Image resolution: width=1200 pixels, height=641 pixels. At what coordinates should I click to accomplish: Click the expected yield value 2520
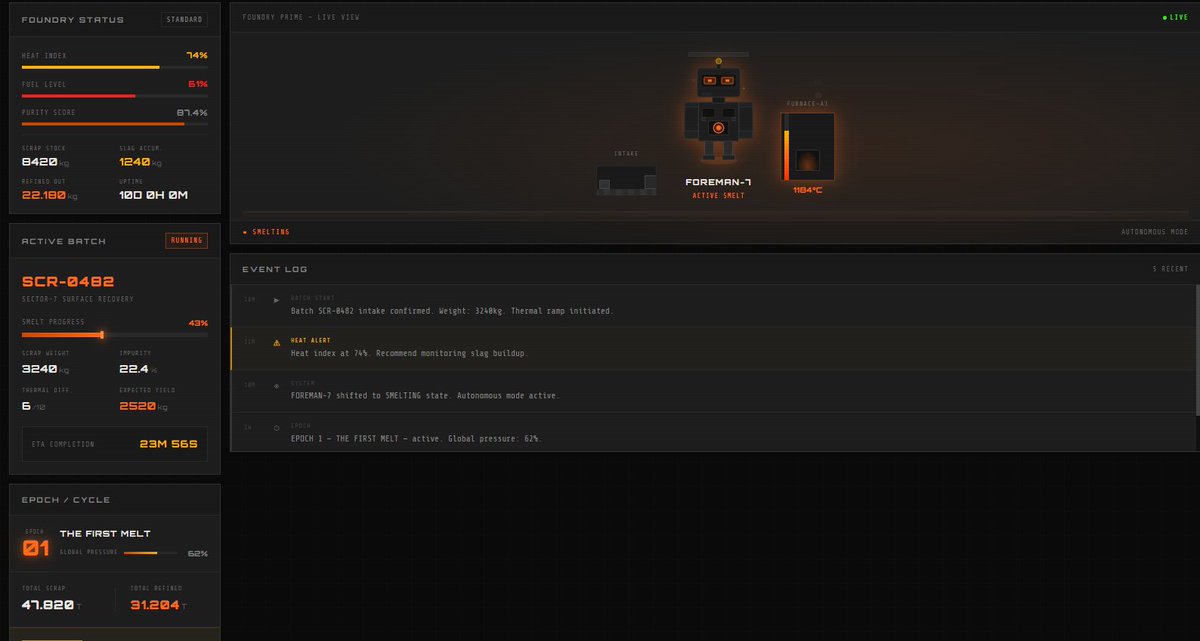pos(137,406)
